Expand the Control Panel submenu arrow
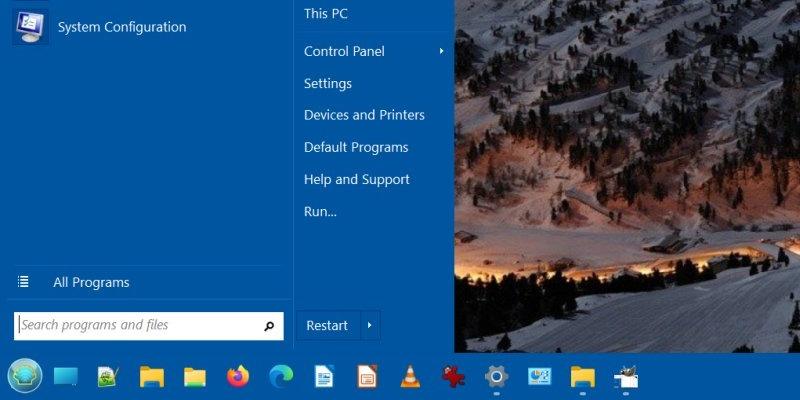Viewport: 800px width, 400px height. (x=441, y=51)
